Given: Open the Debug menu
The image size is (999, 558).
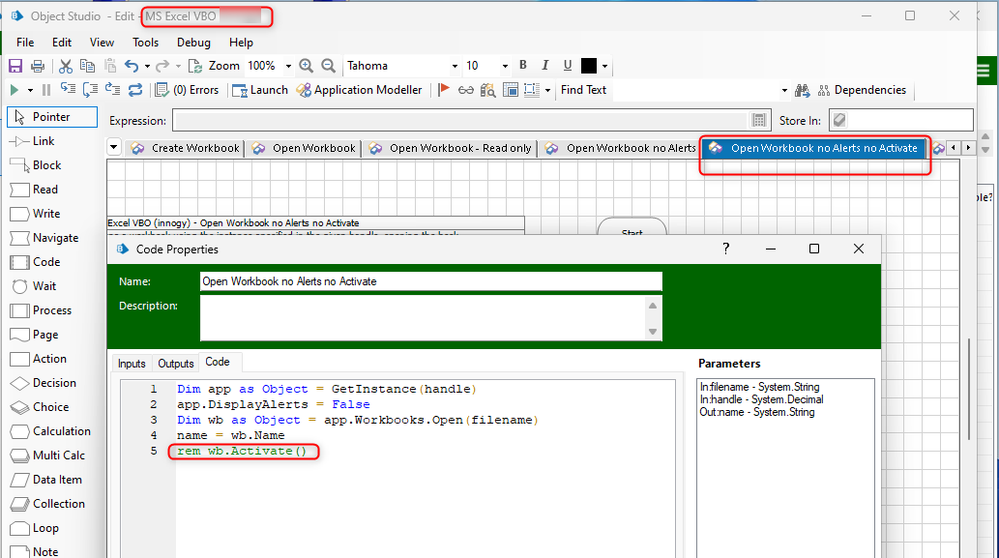Looking at the screenshot, I should (194, 42).
